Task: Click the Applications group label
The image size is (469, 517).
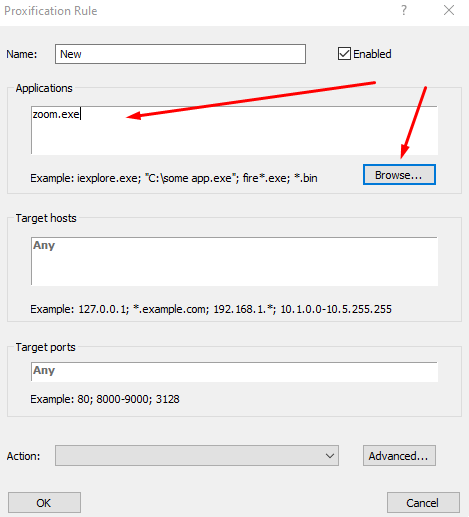Action: [x=44, y=88]
